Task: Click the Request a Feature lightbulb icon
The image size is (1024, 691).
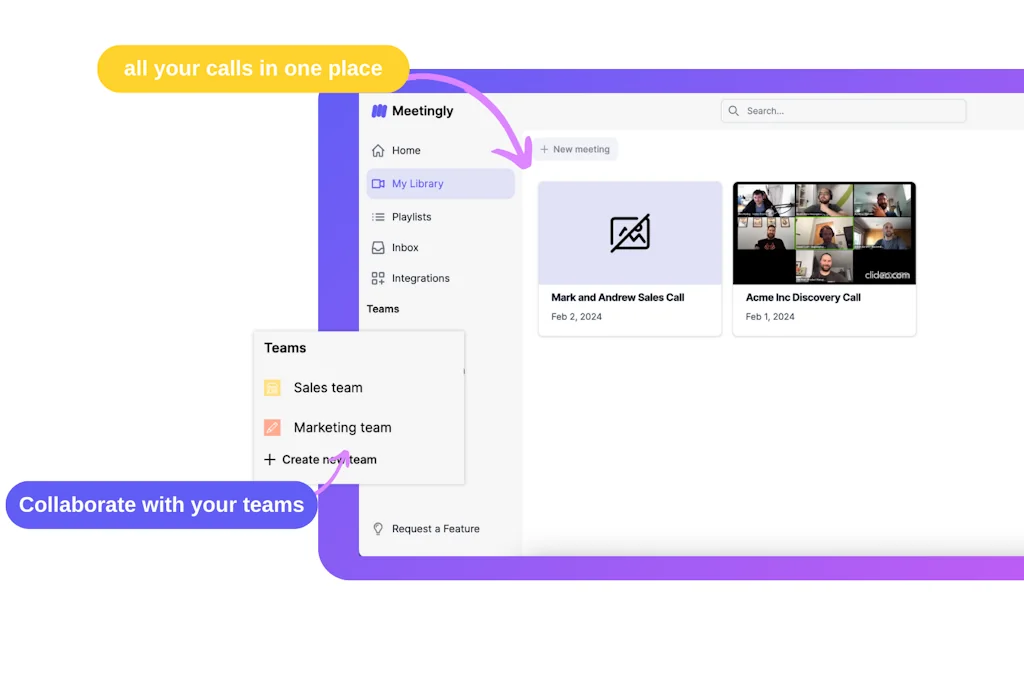Action: (x=378, y=528)
